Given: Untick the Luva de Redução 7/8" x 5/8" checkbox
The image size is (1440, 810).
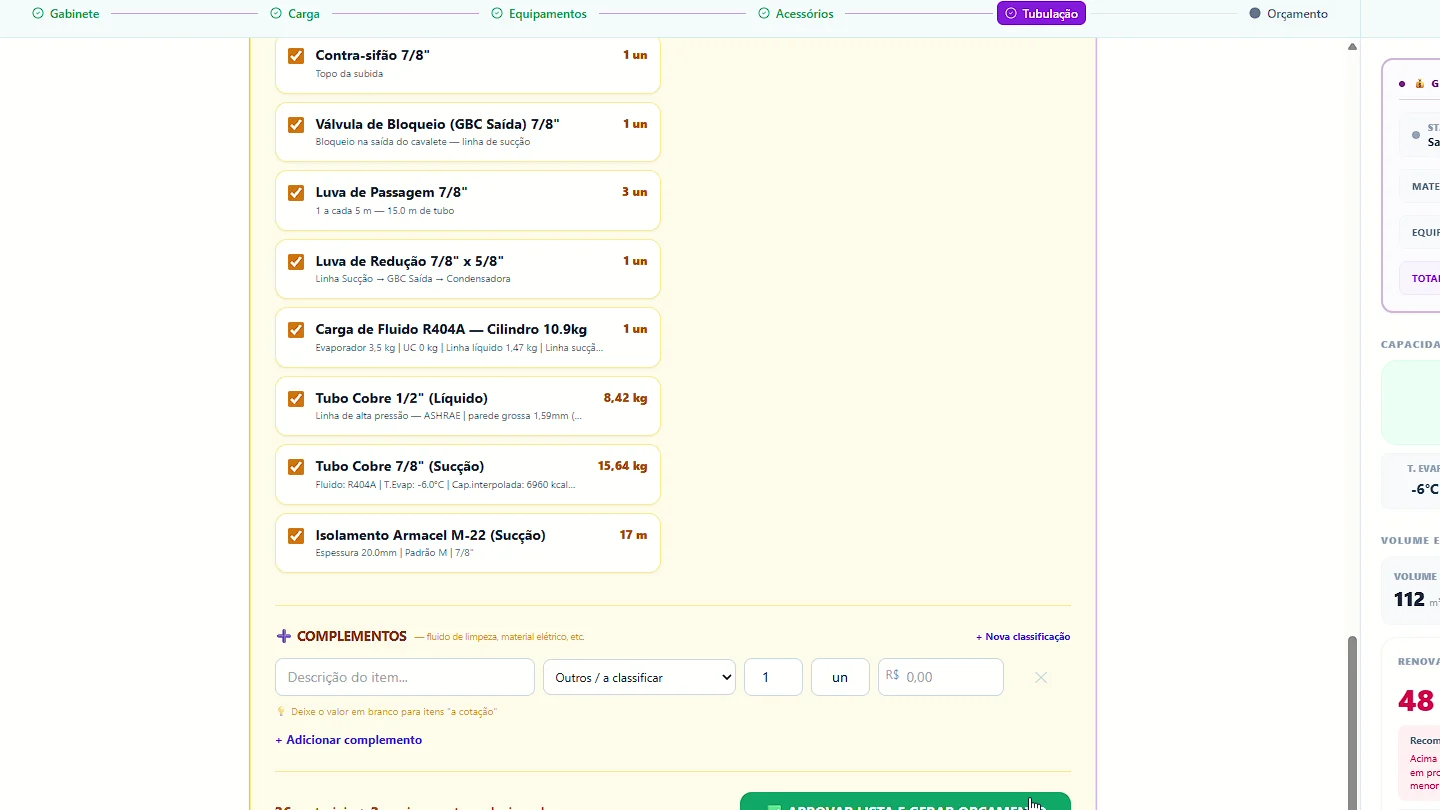Looking at the screenshot, I should pyautogui.click(x=296, y=262).
